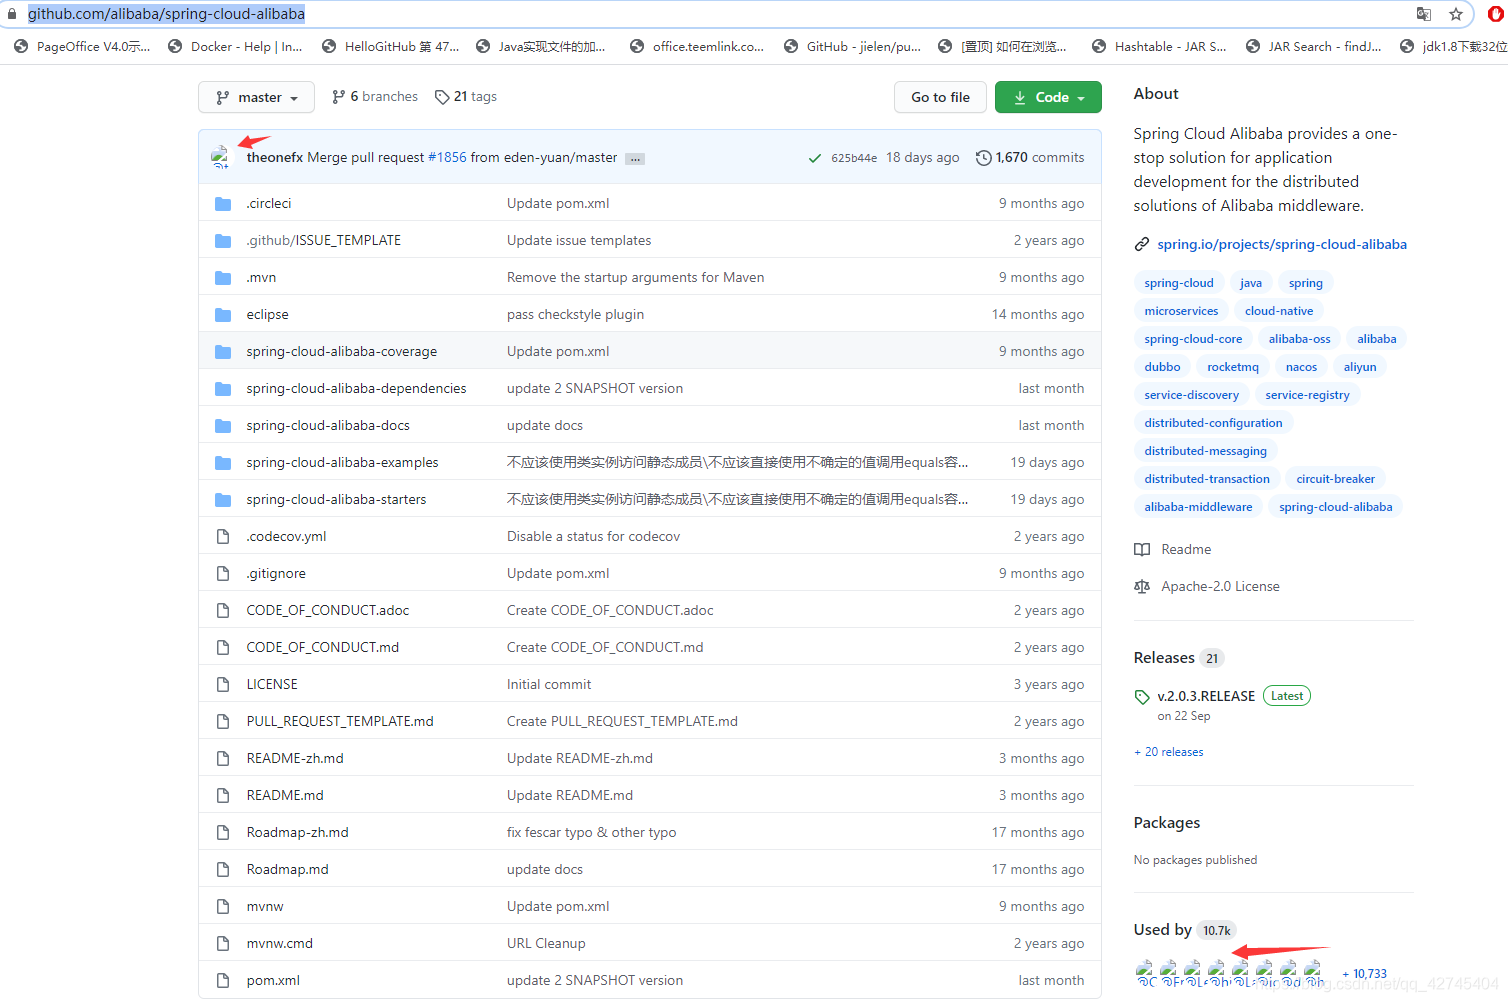The image size is (1508, 1002).
Task: Open the .gitignore file
Action: coord(277,573)
